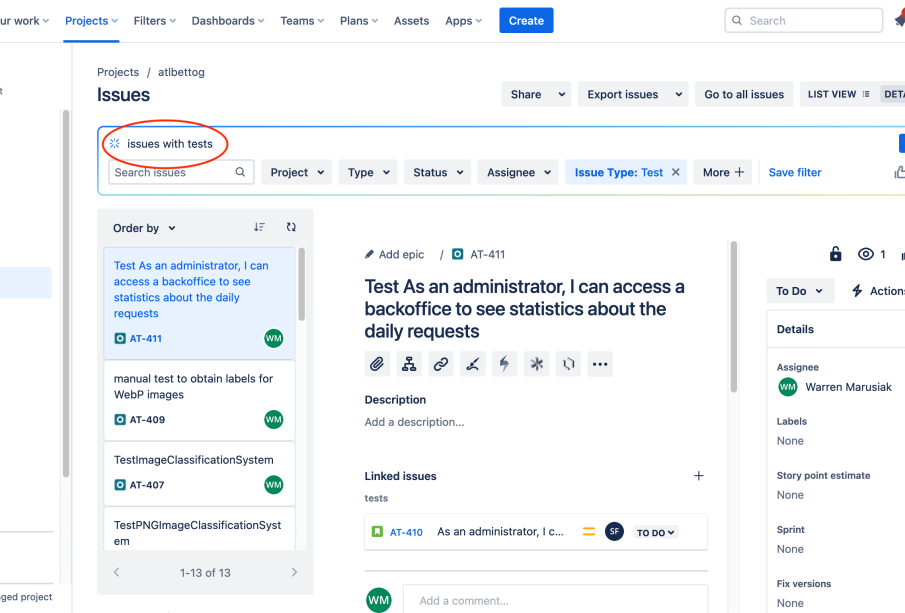Click the sort direction icon beside Order by
Image resolution: width=905 pixels, height=613 pixels.
coord(260,228)
